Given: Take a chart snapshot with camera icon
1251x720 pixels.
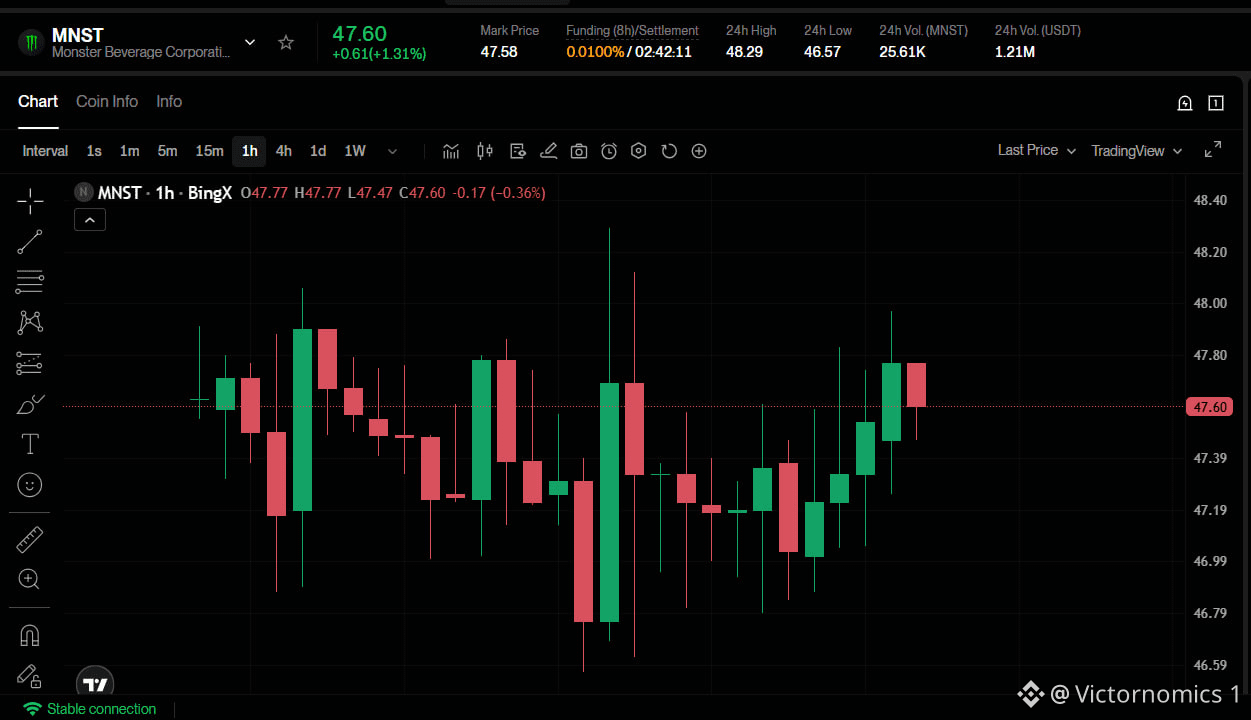Looking at the screenshot, I should pos(579,151).
